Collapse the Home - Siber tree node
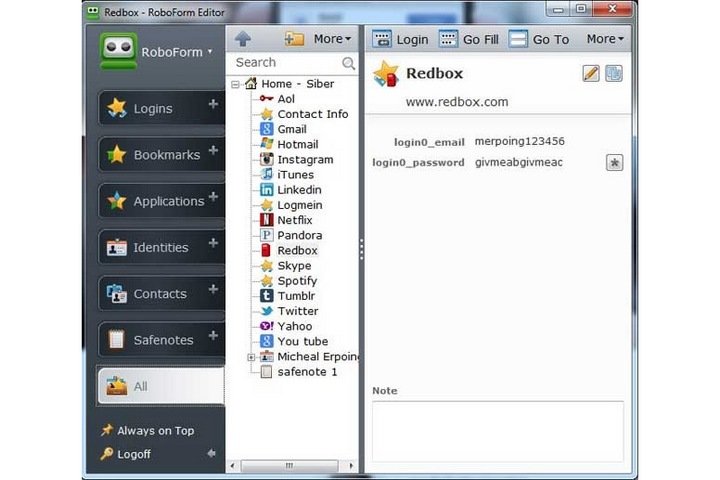 point(236,85)
